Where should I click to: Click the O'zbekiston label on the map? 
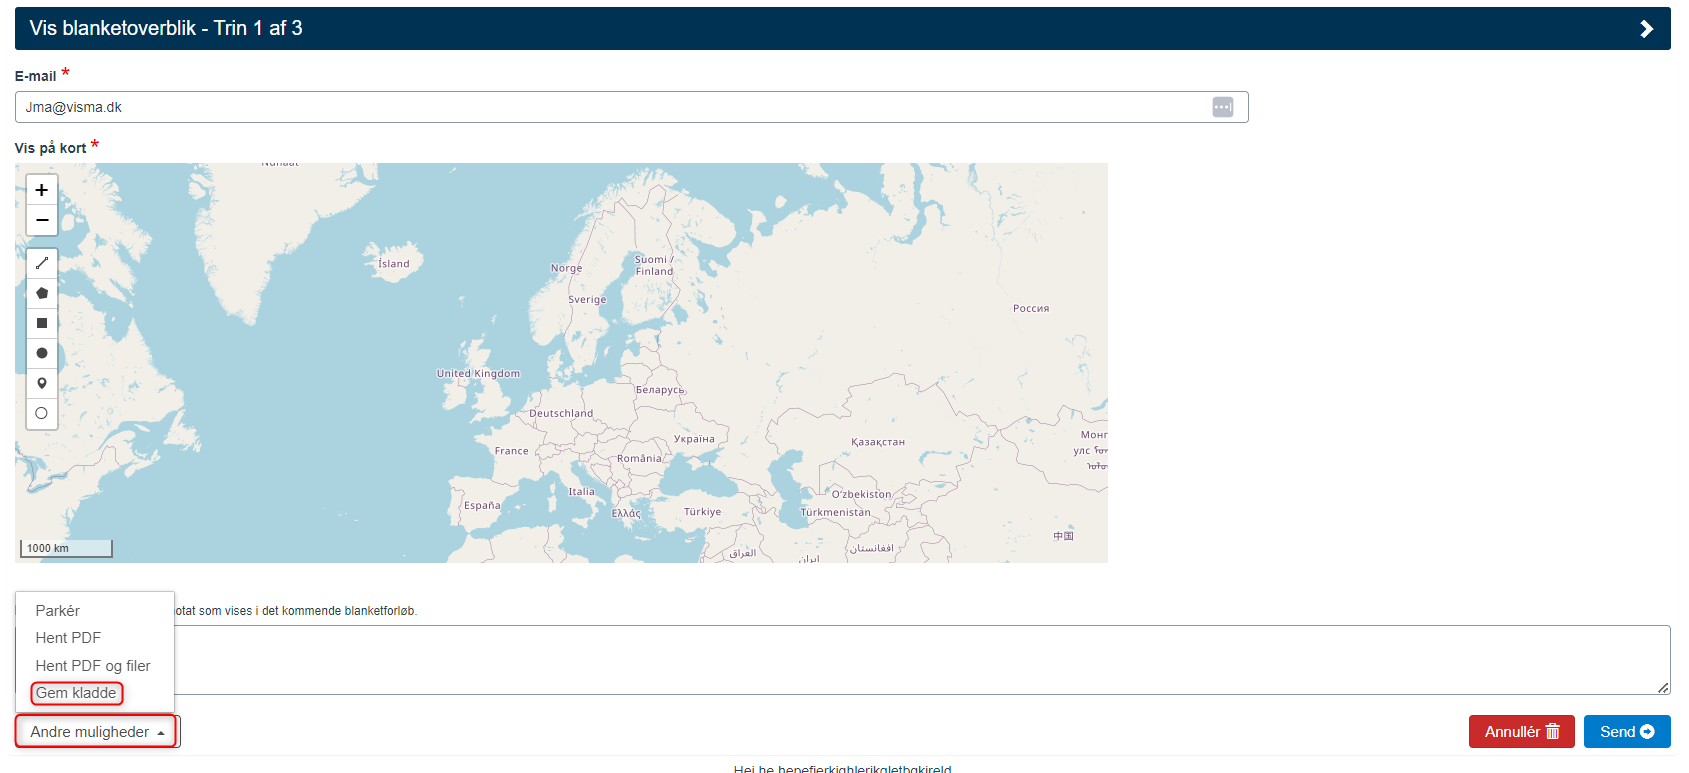861,494
